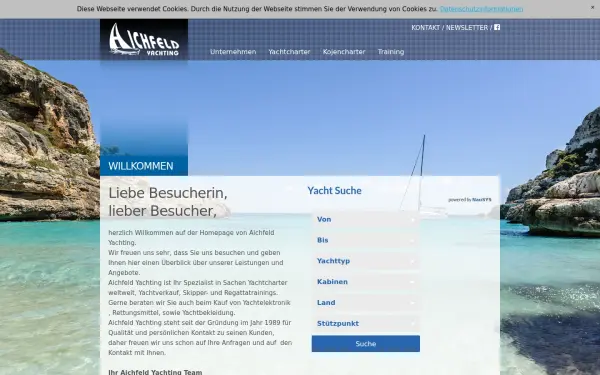The height and width of the screenshot is (375, 600).
Task: Click 'Liebe Besucherin, lieber Besucher,' heading
Action: pos(168,202)
